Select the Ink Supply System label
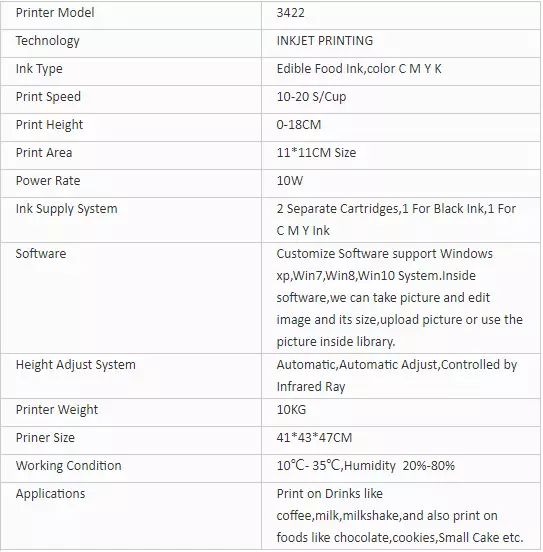 (67, 209)
